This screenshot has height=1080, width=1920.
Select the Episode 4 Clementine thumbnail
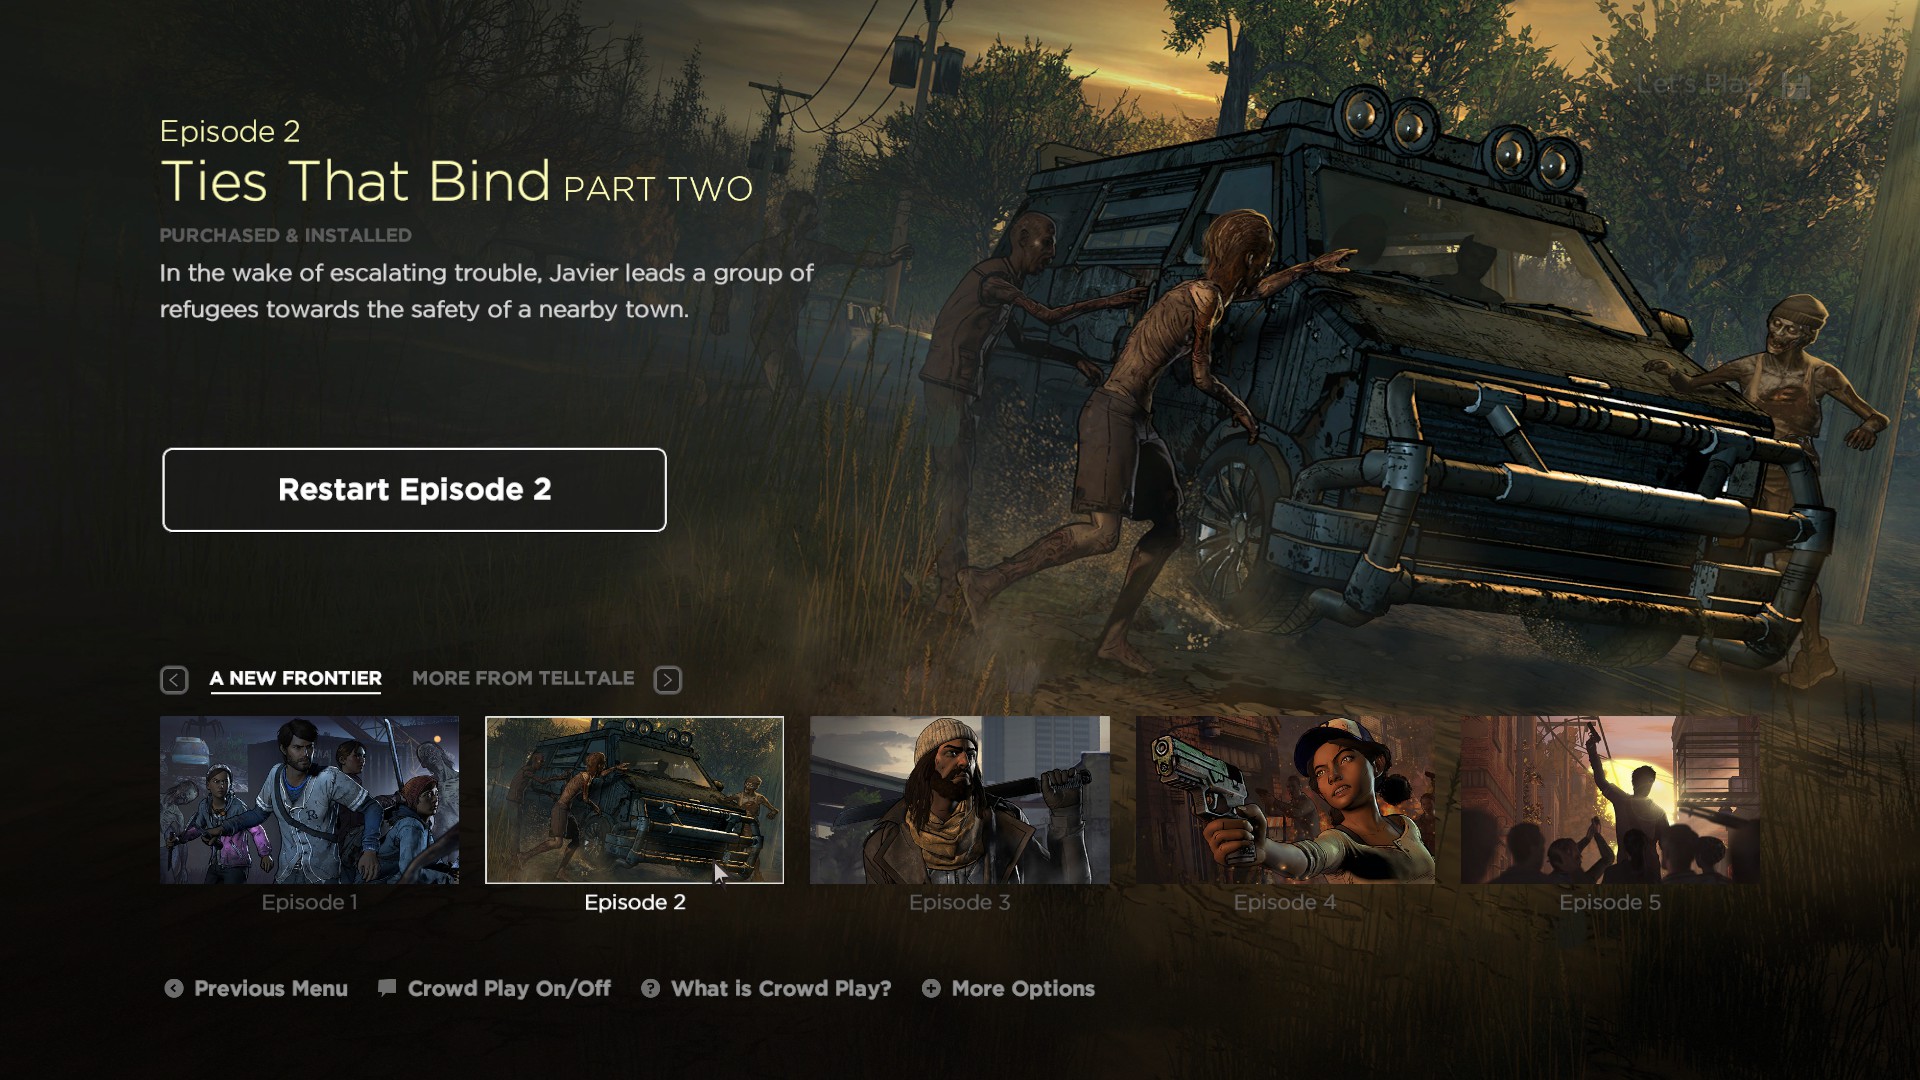point(1285,800)
